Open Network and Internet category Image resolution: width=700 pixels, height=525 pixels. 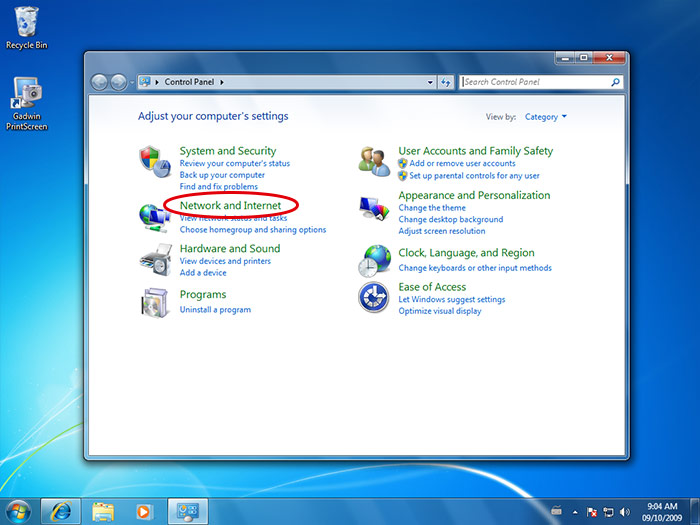(x=230, y=205)
